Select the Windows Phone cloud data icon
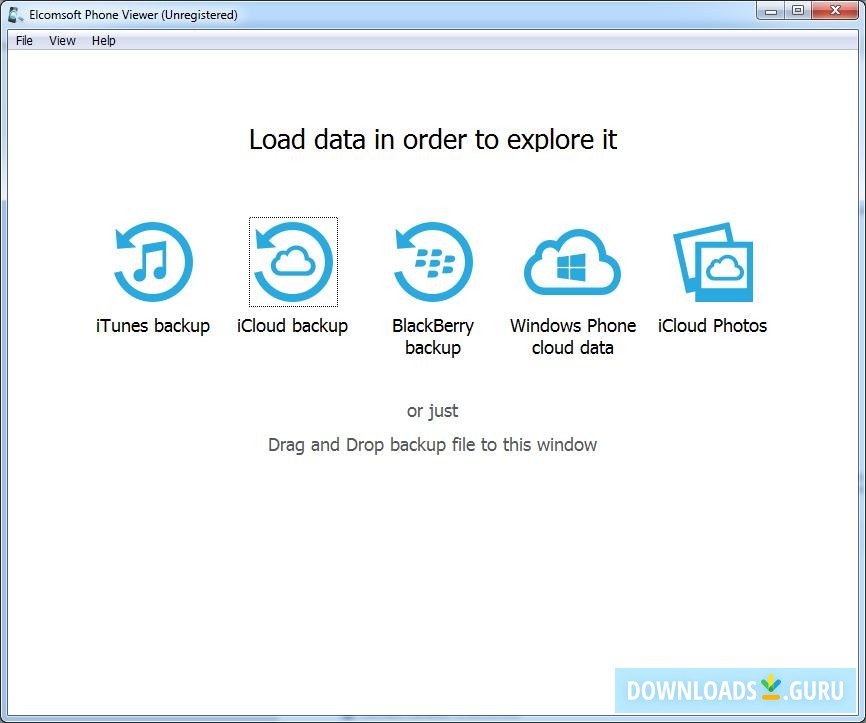866x723 pixels. 572,260
